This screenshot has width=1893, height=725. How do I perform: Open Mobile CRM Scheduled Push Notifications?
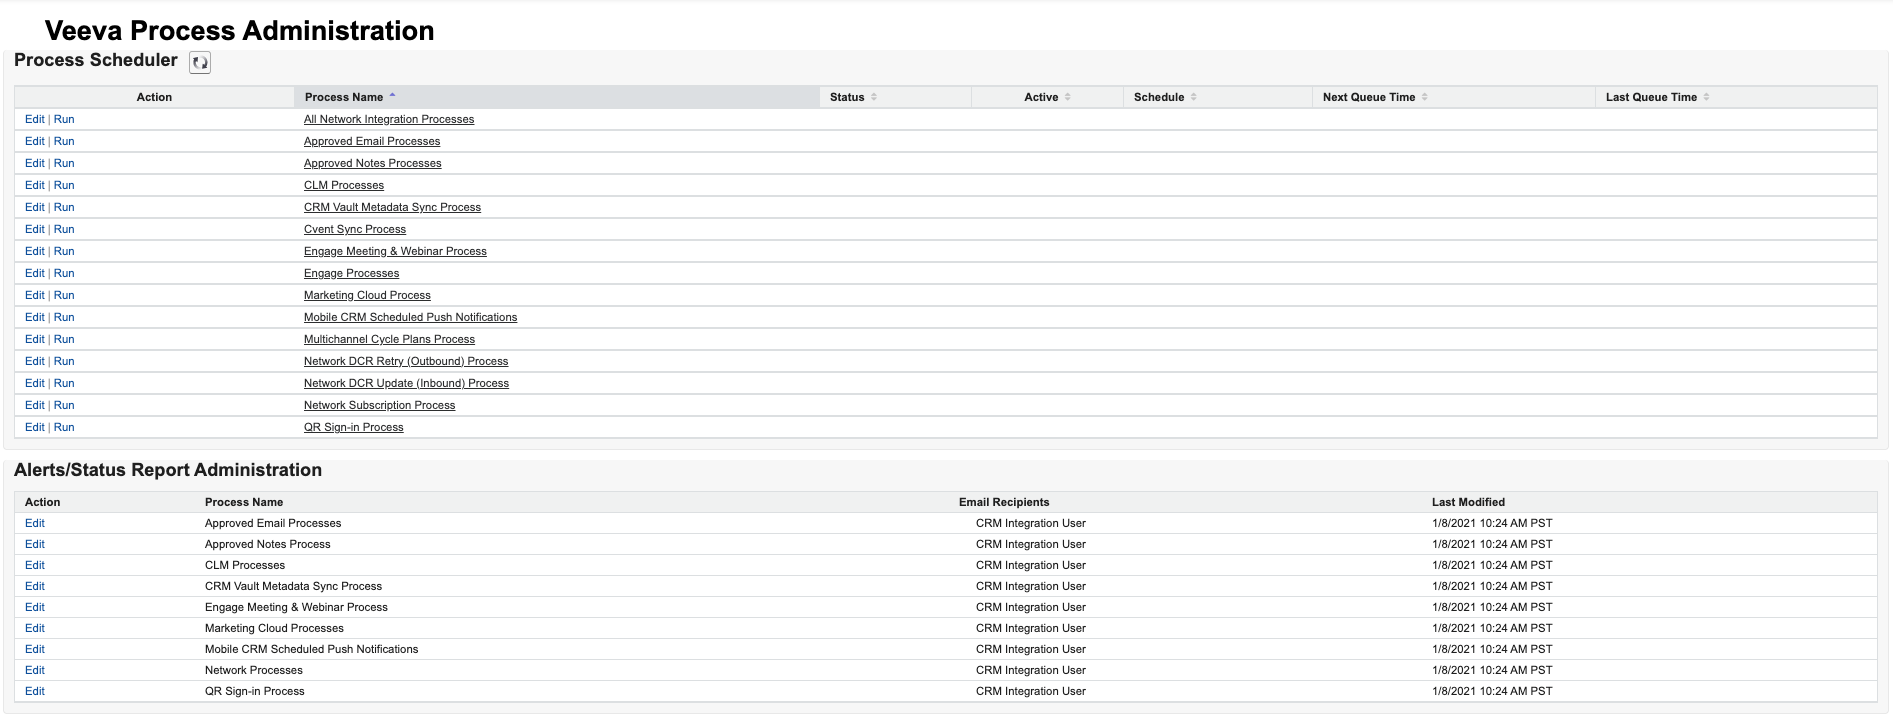click(410, 317)
